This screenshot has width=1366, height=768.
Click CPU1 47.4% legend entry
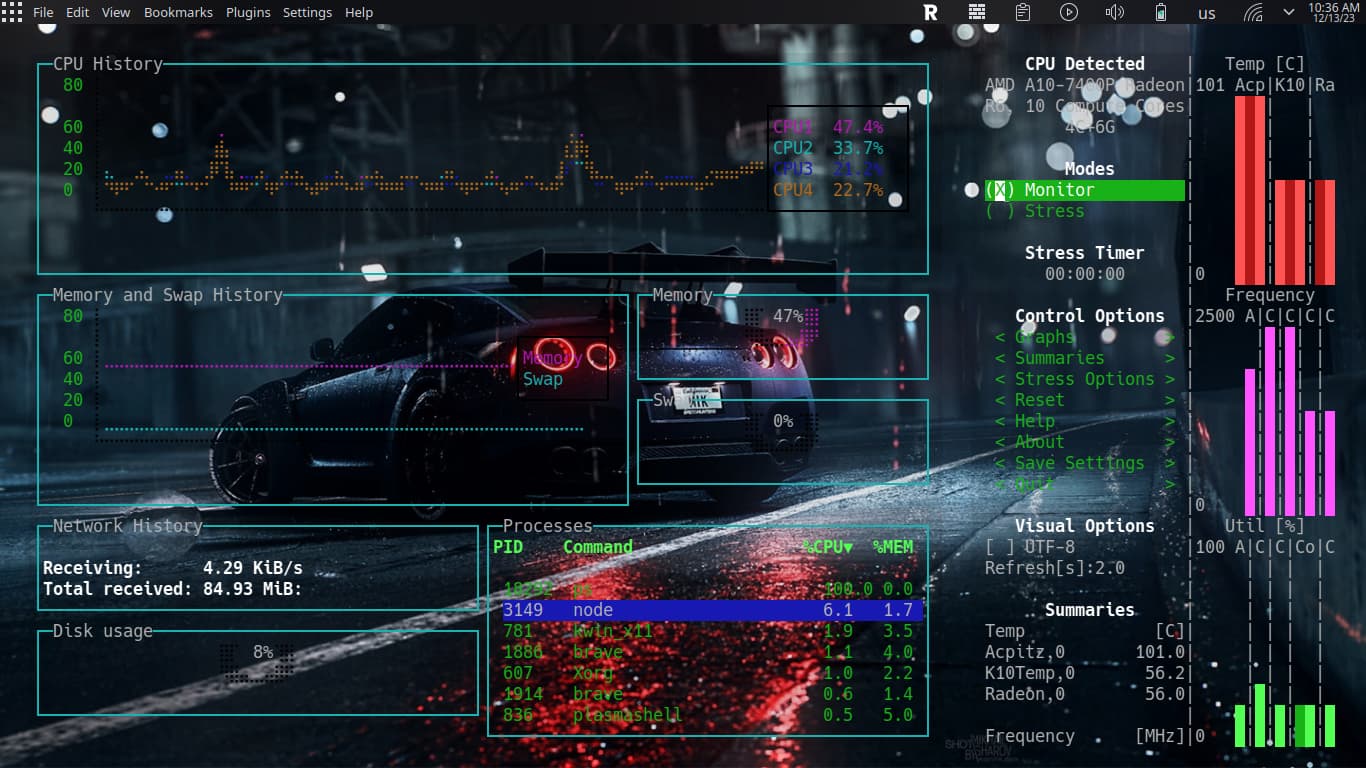pyautogui.click(x=828, y=127)
